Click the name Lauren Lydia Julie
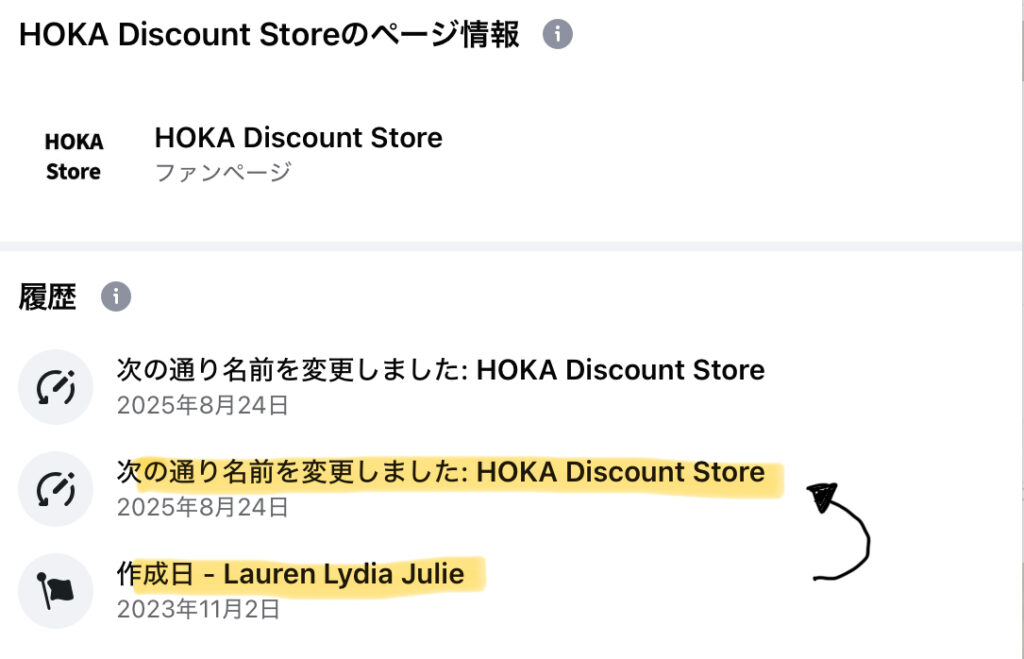Image resolution: width=1024 pixels, height=659 pixels. pyautogui.click(x=343, y=575)
